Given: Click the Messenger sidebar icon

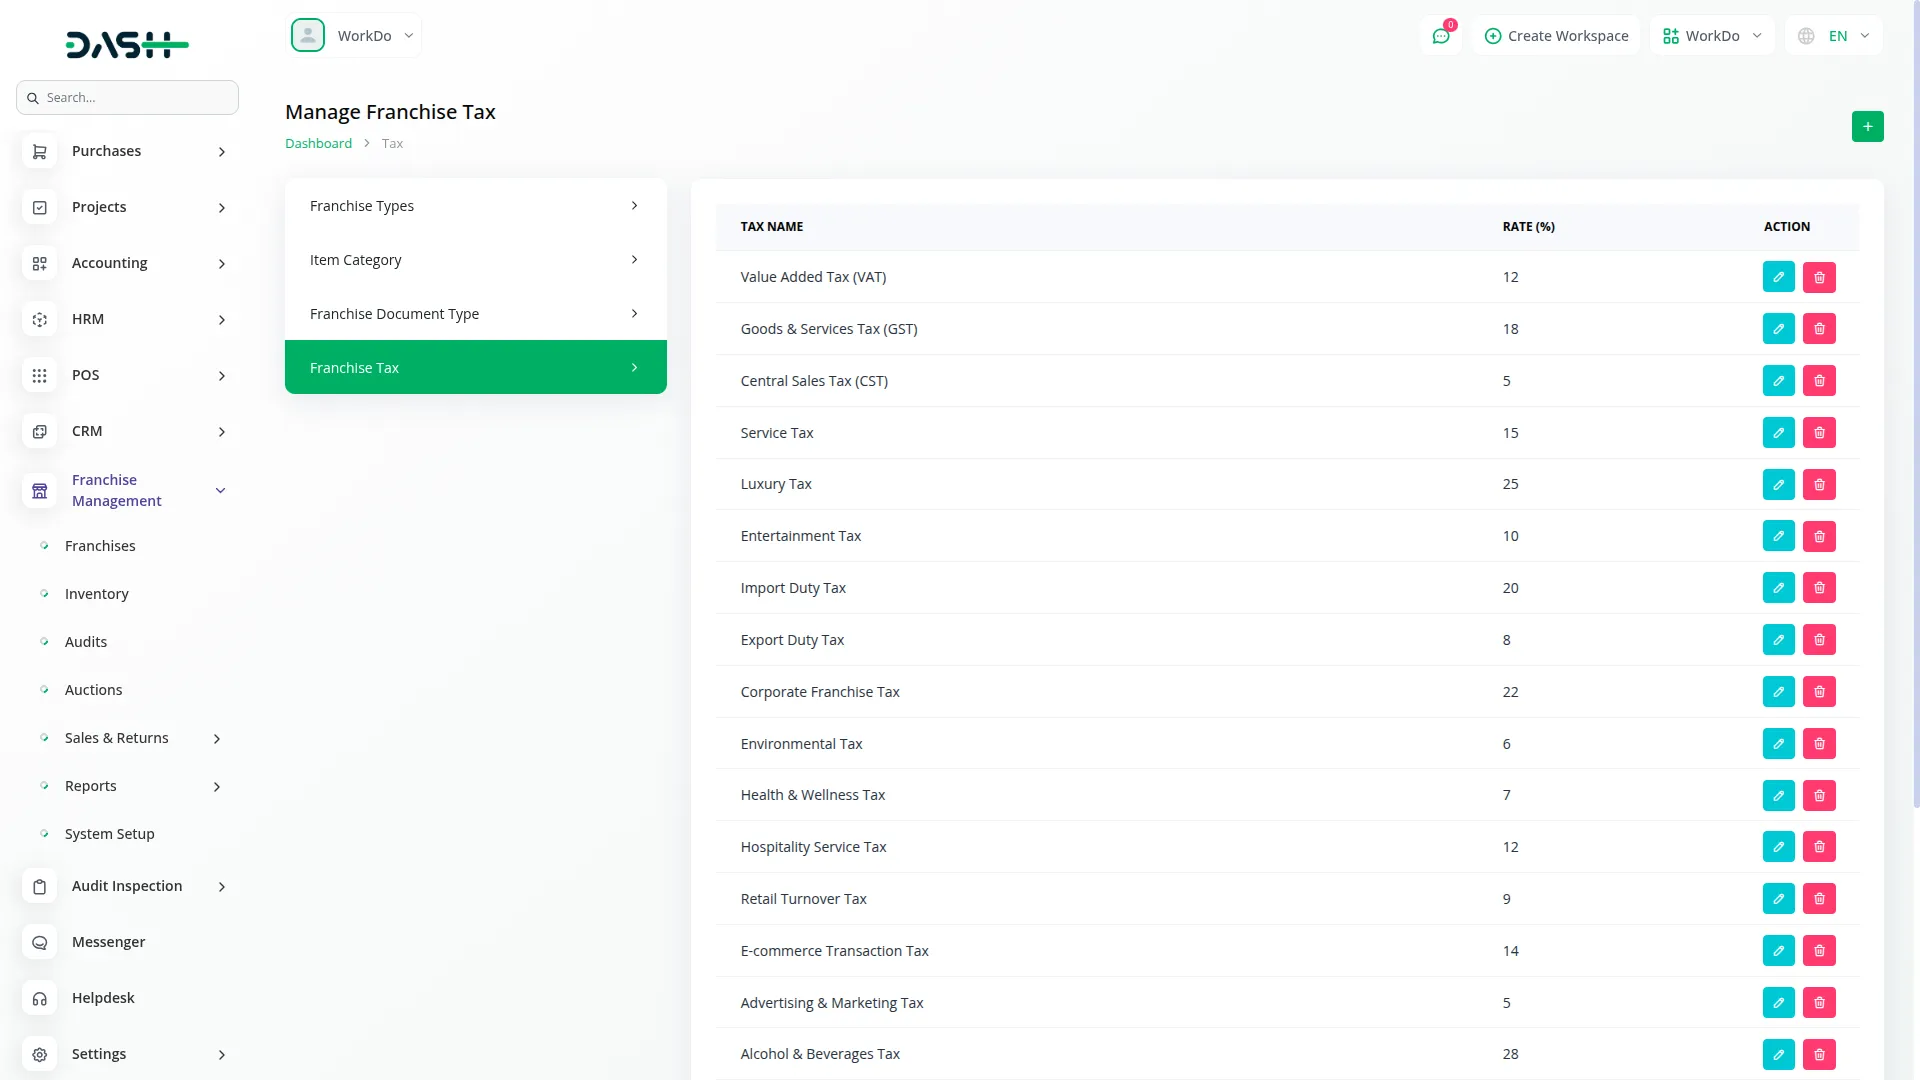Looking at the screenshot, I should point(40,942).
